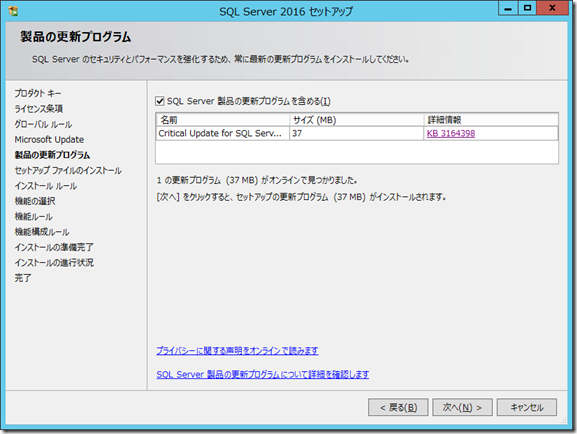Click the 戻る(B) back button
This screenshot has height=434, width=577.
398,407
